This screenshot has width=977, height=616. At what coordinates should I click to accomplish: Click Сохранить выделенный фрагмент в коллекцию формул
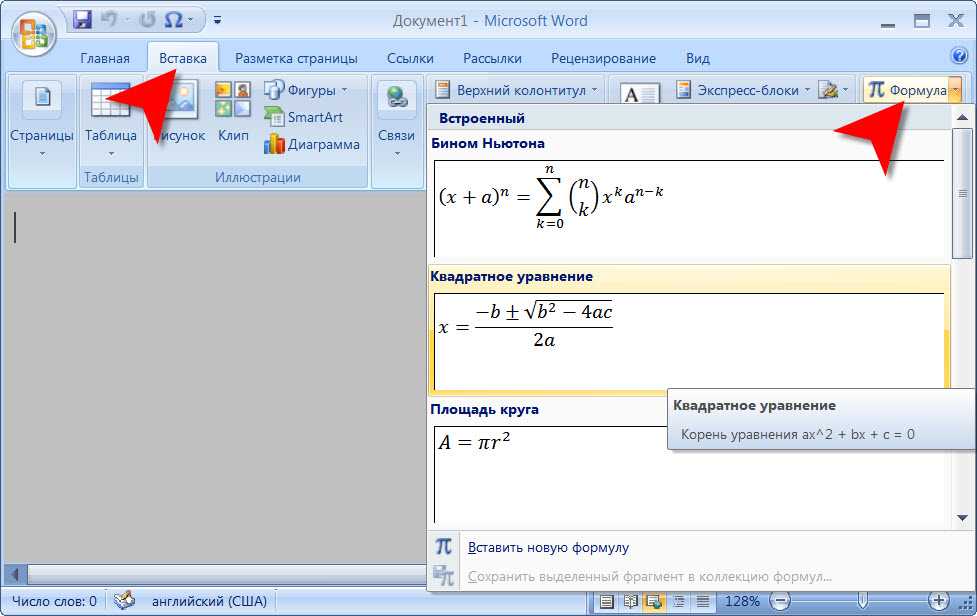(650, 577)
